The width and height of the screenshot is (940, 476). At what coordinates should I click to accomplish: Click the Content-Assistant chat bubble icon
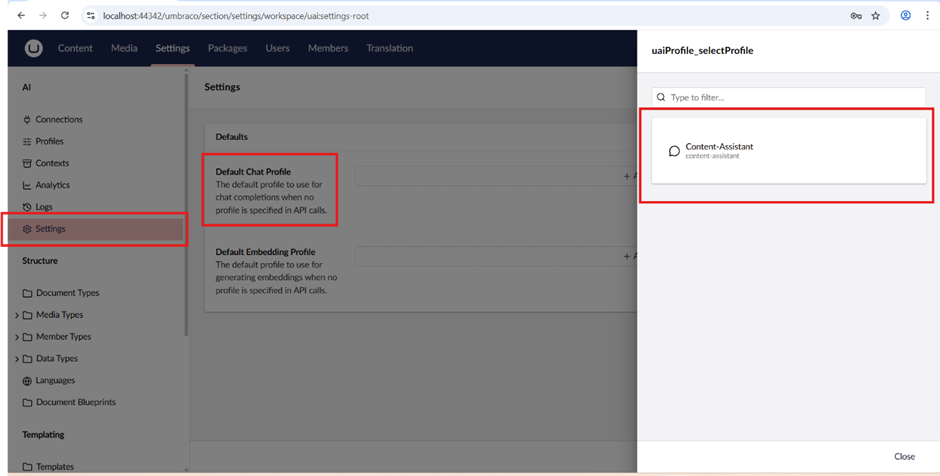coord(674,150)
